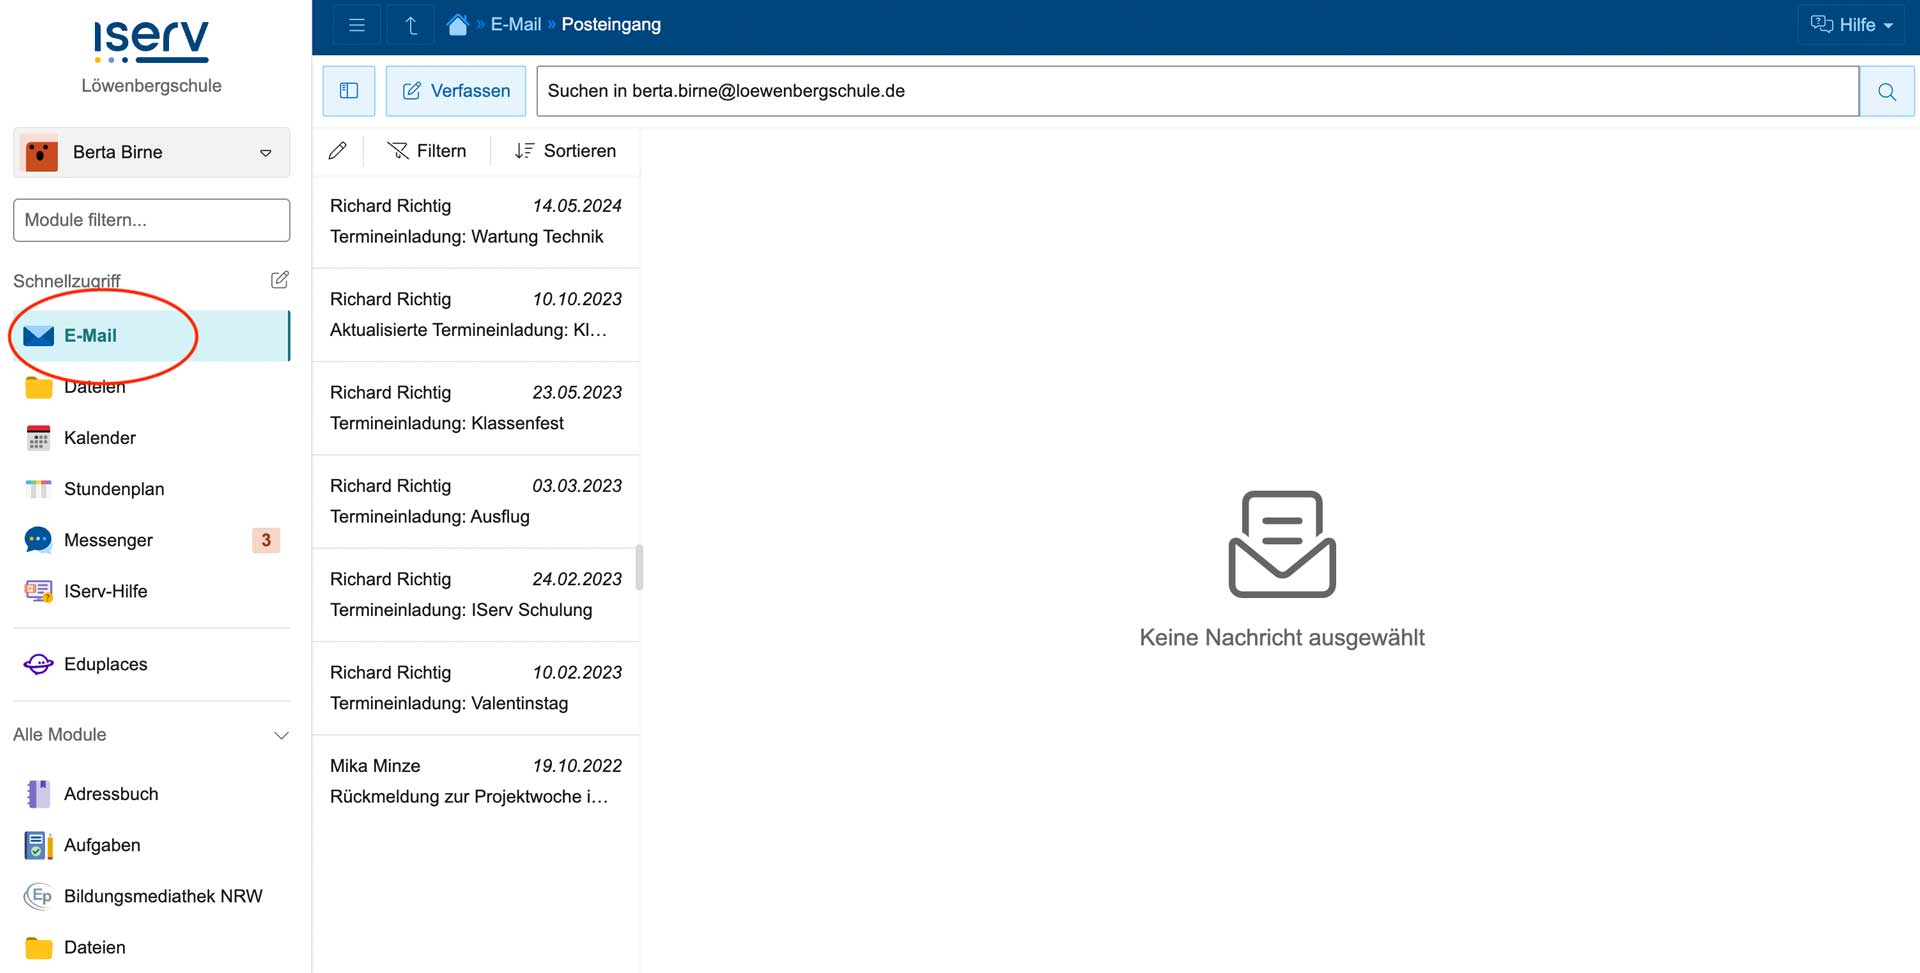Open Dateien under Alle Module
Image resolution: width=1920 pixels, height=973 pixels.
(152, 947)
